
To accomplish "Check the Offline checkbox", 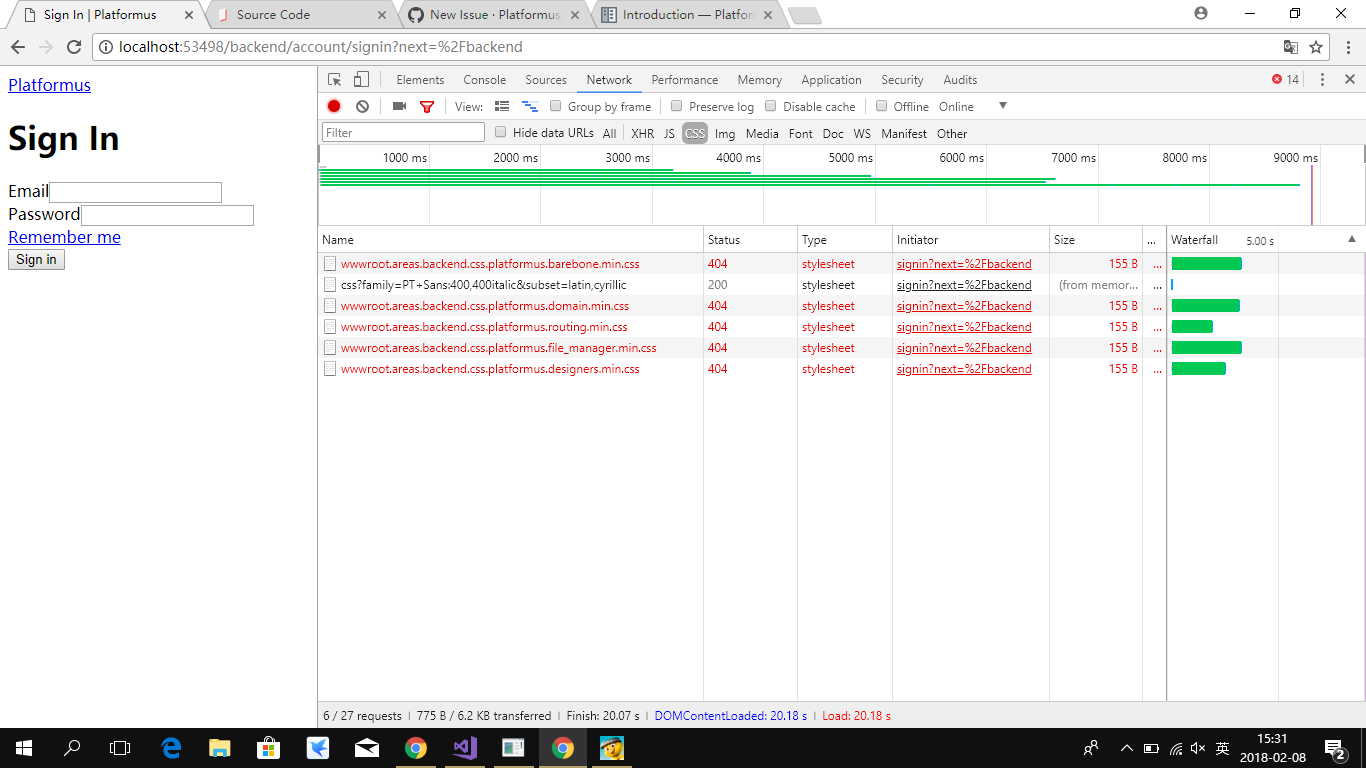I will (881, 106).
